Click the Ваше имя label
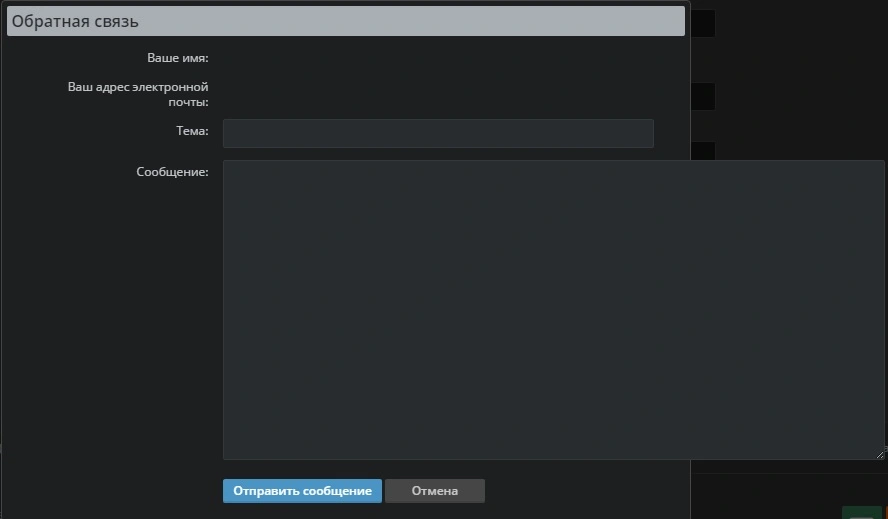The width and height of the screenshot is (888, 519). point(178,58)
